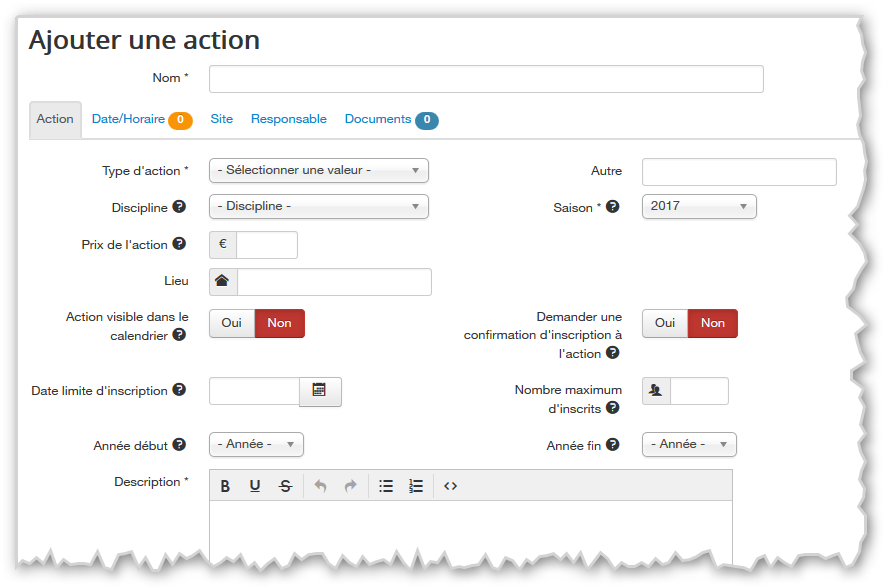The image size is (883, 587).
Task: Click help icon beside Prix de l'action
Action: (x=179, y=243)
